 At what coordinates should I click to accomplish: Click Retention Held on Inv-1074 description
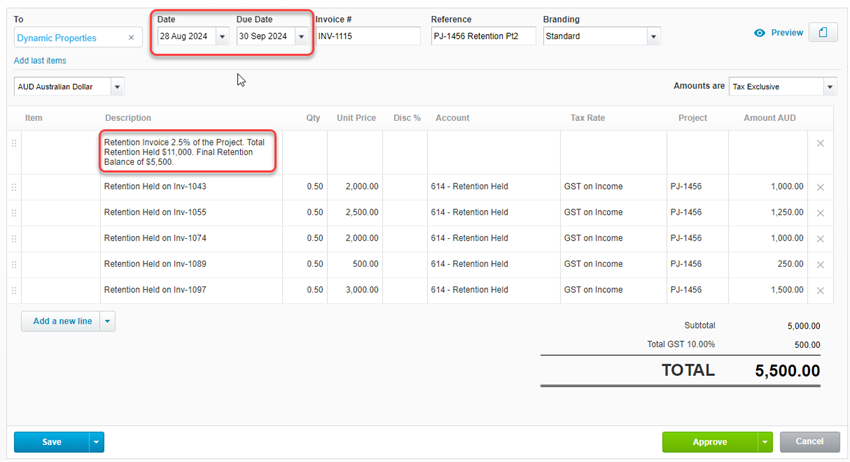(x=155, y=238)
